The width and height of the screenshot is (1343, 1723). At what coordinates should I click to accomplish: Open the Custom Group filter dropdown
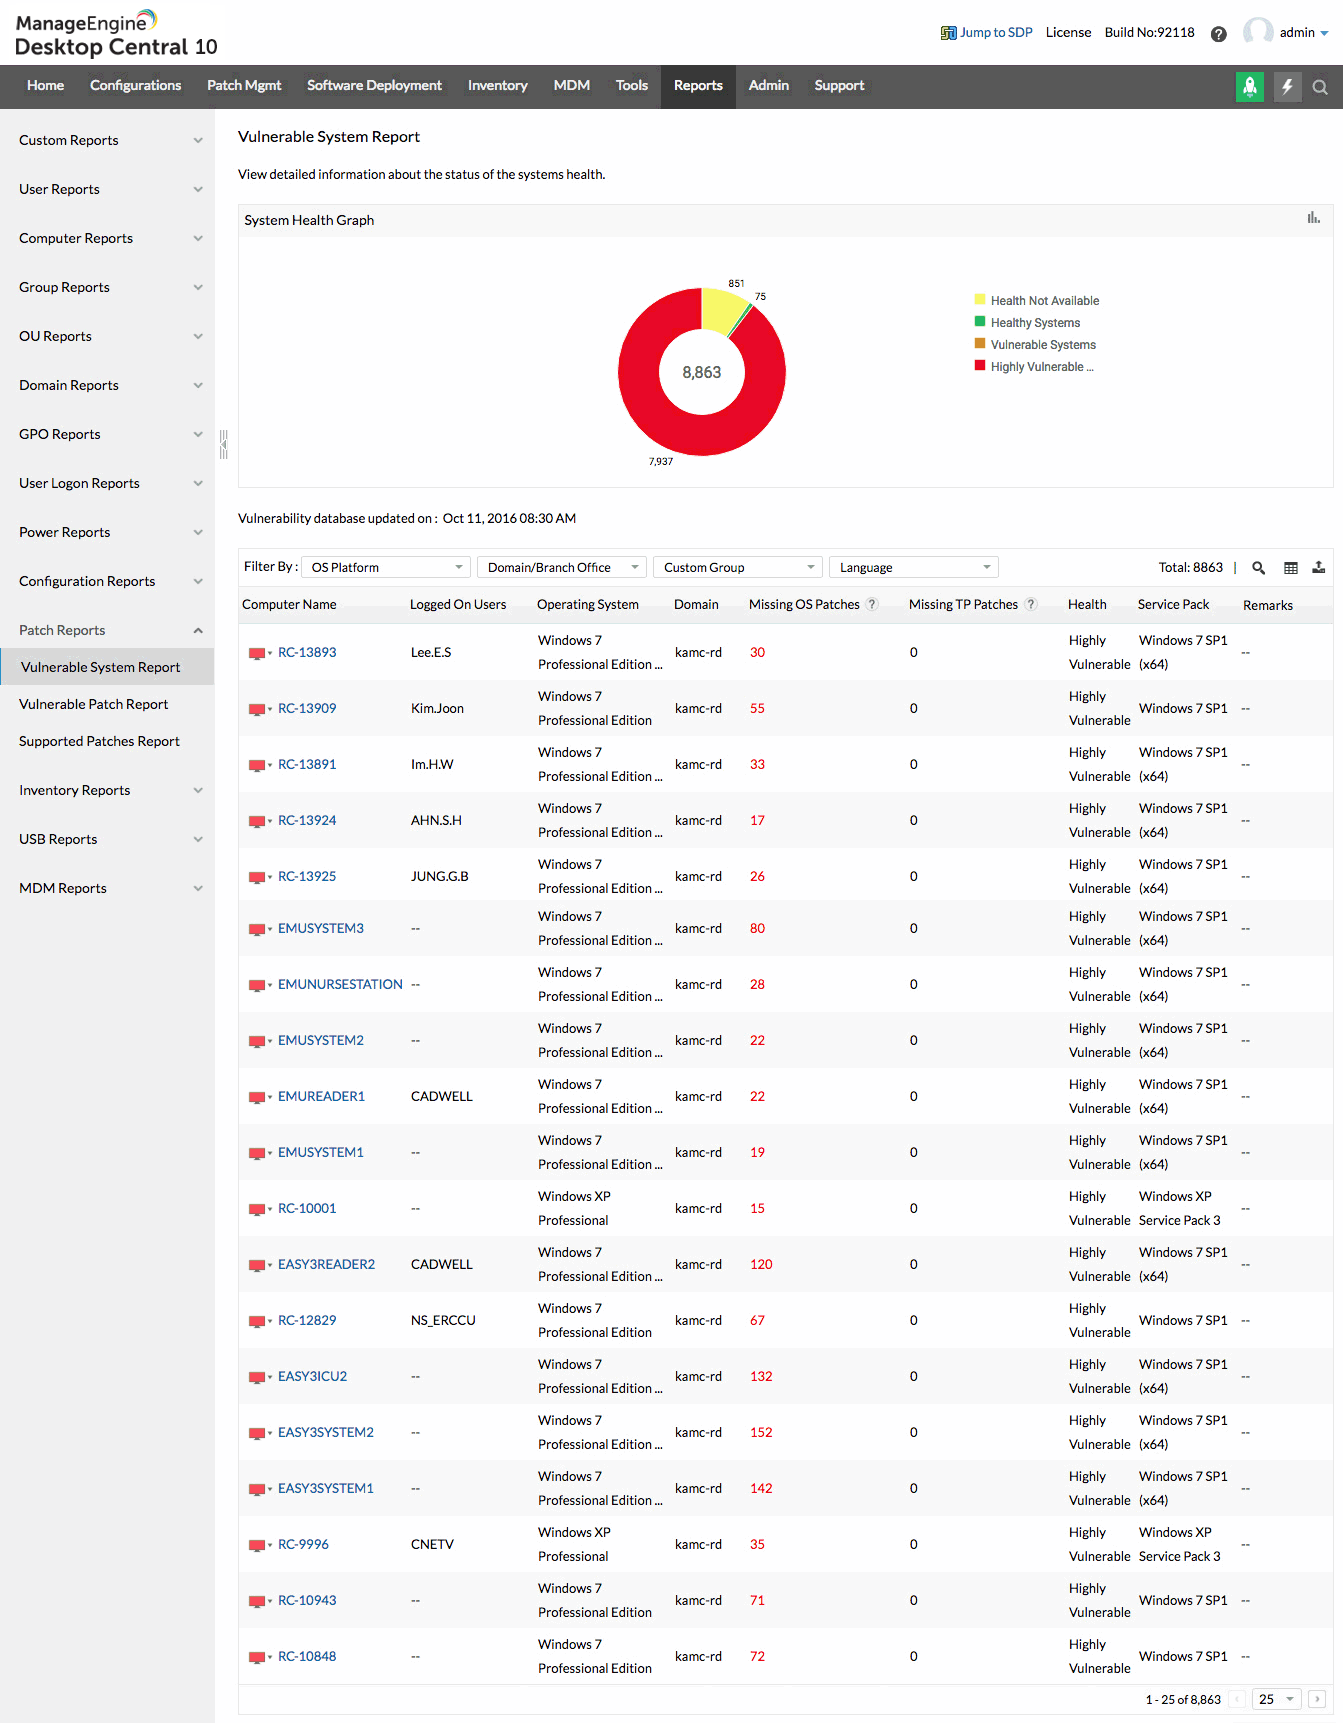click(738, 567)
